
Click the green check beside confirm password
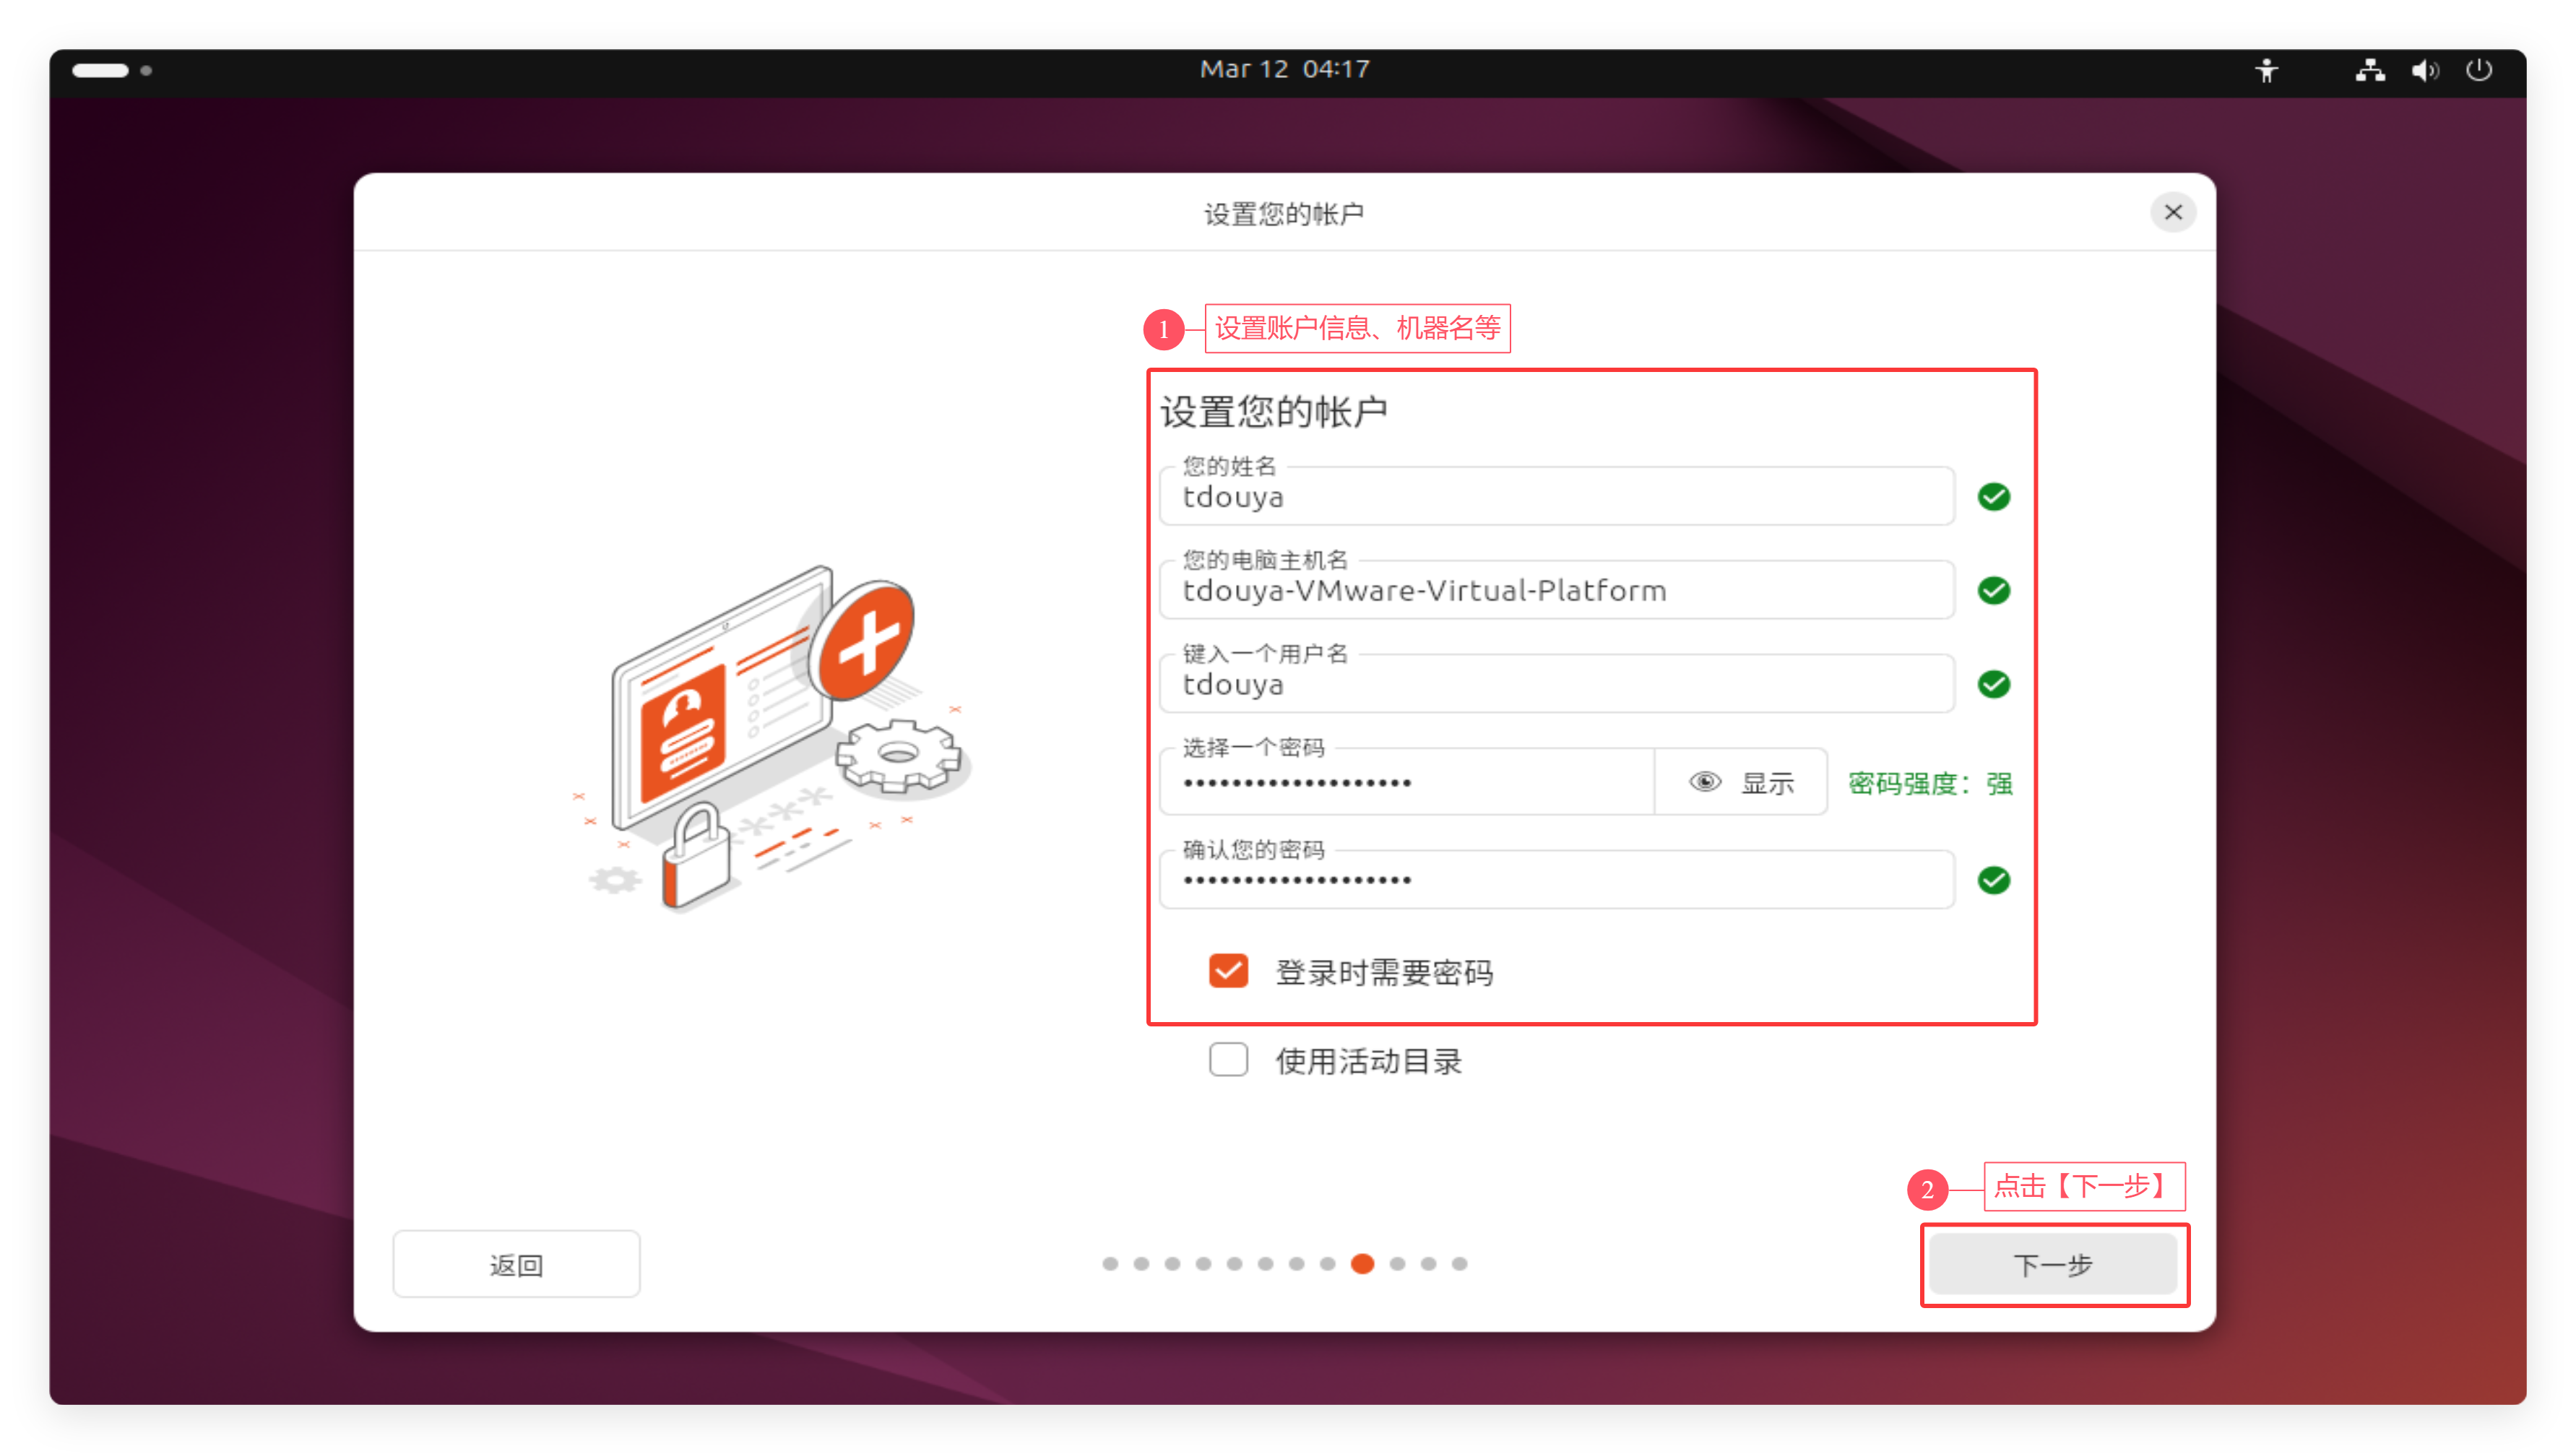coord(1993,880)
